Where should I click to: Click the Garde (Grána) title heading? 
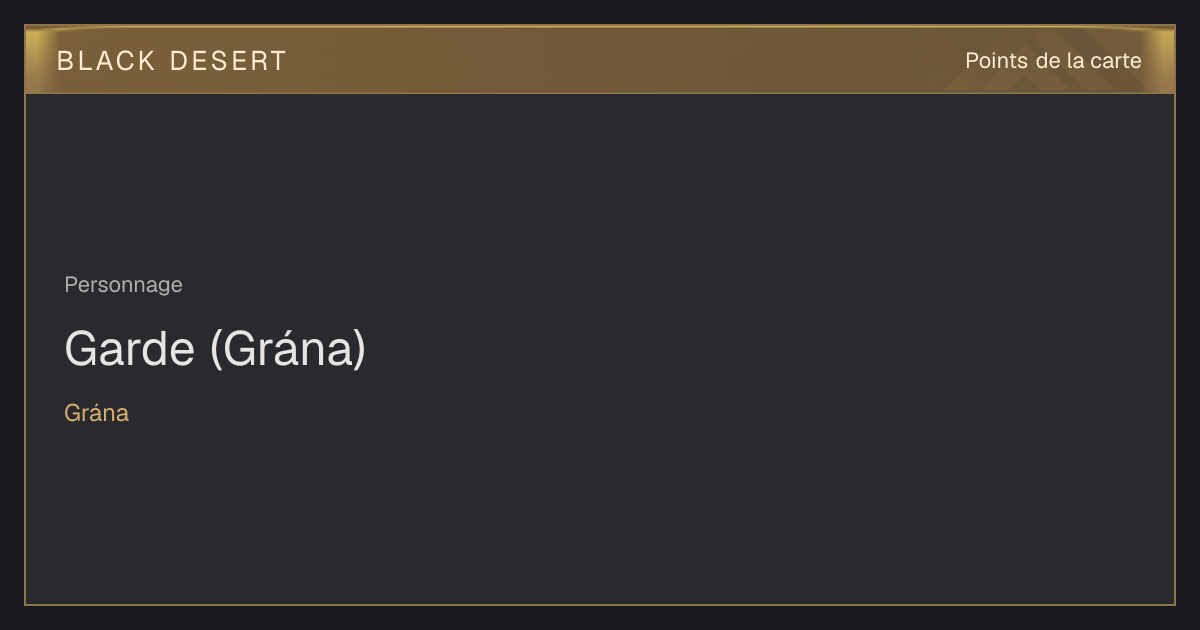215,349
